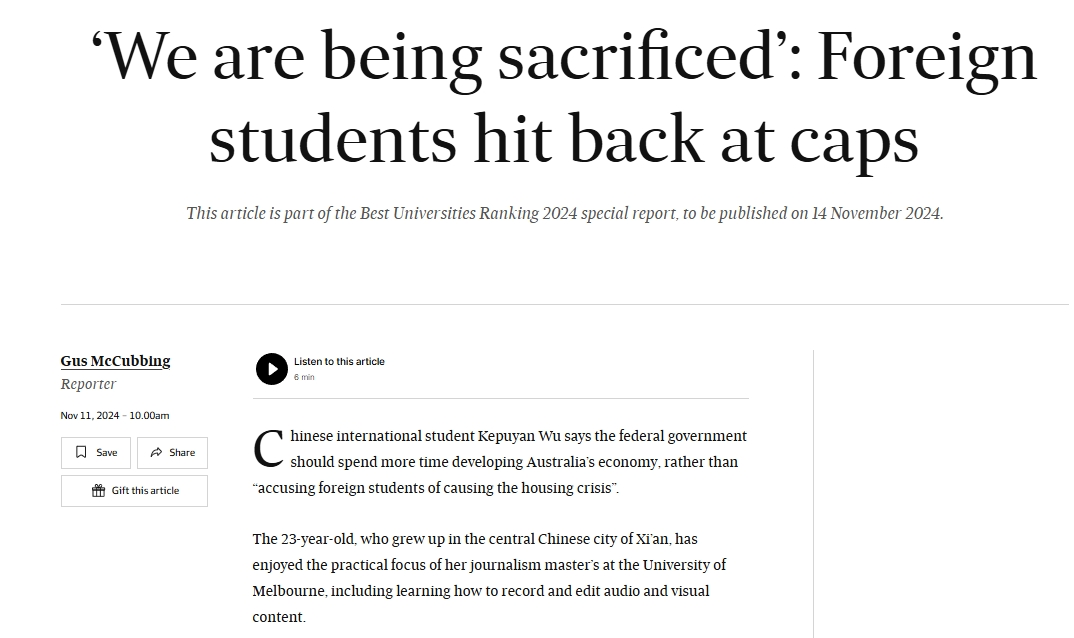1074x638 pixels.
Task: Select the 'Gift this article' button text
Action: tap(145, 491)
